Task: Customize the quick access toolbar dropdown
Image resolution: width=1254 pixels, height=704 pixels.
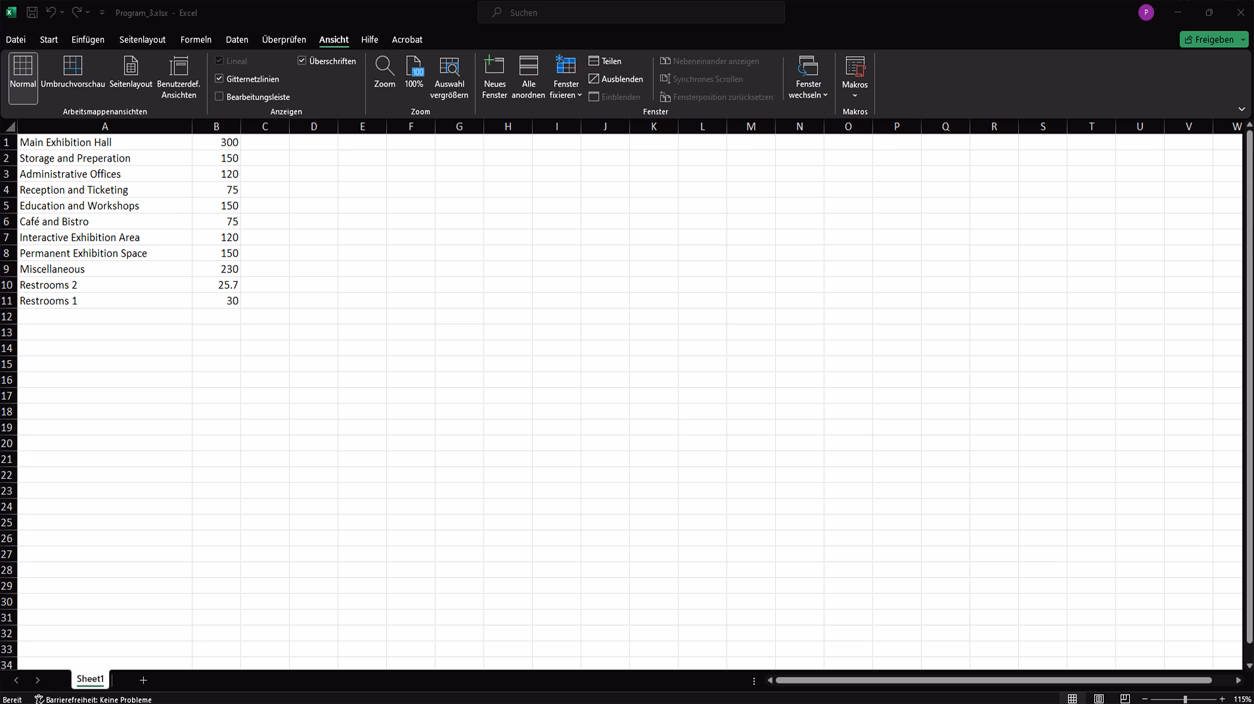Action: pyautogui.click(x=102, y=13)
